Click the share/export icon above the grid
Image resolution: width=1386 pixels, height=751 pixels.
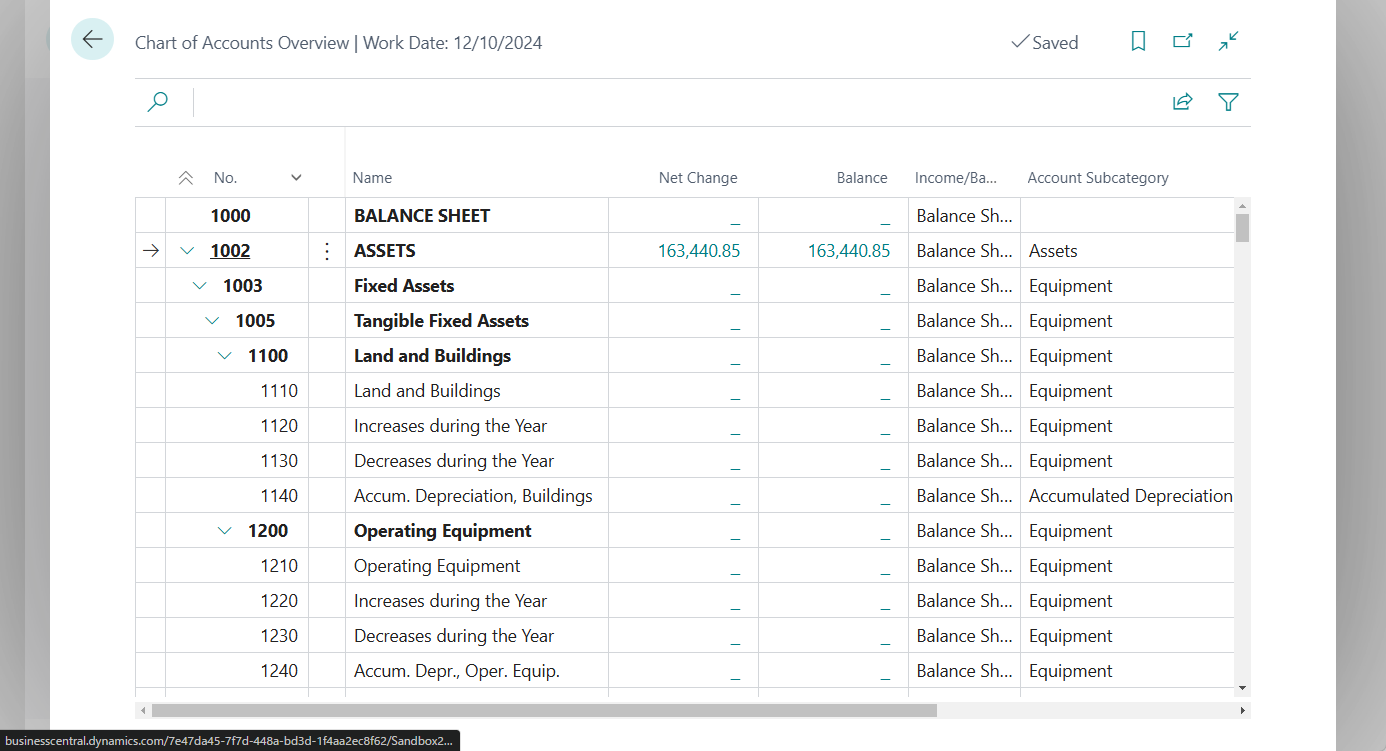click(x=1182, y=101)
